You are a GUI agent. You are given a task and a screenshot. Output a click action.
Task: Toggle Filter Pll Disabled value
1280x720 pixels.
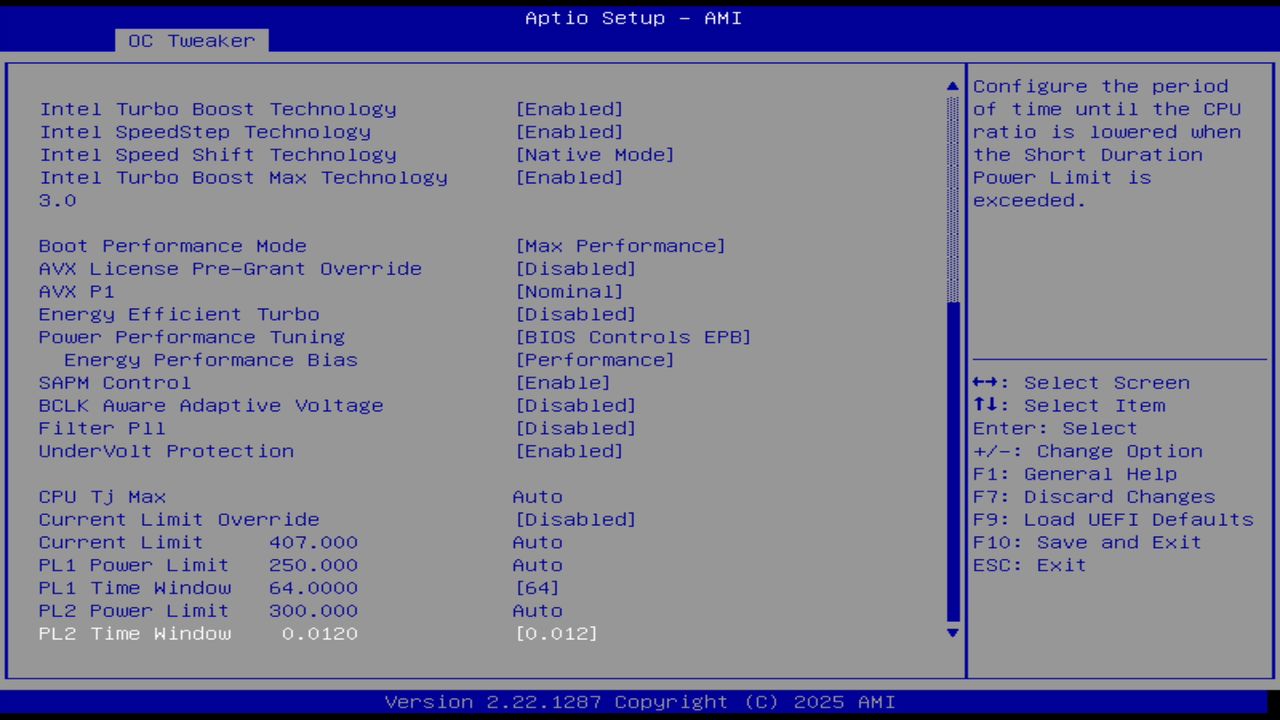coord(575,429)
